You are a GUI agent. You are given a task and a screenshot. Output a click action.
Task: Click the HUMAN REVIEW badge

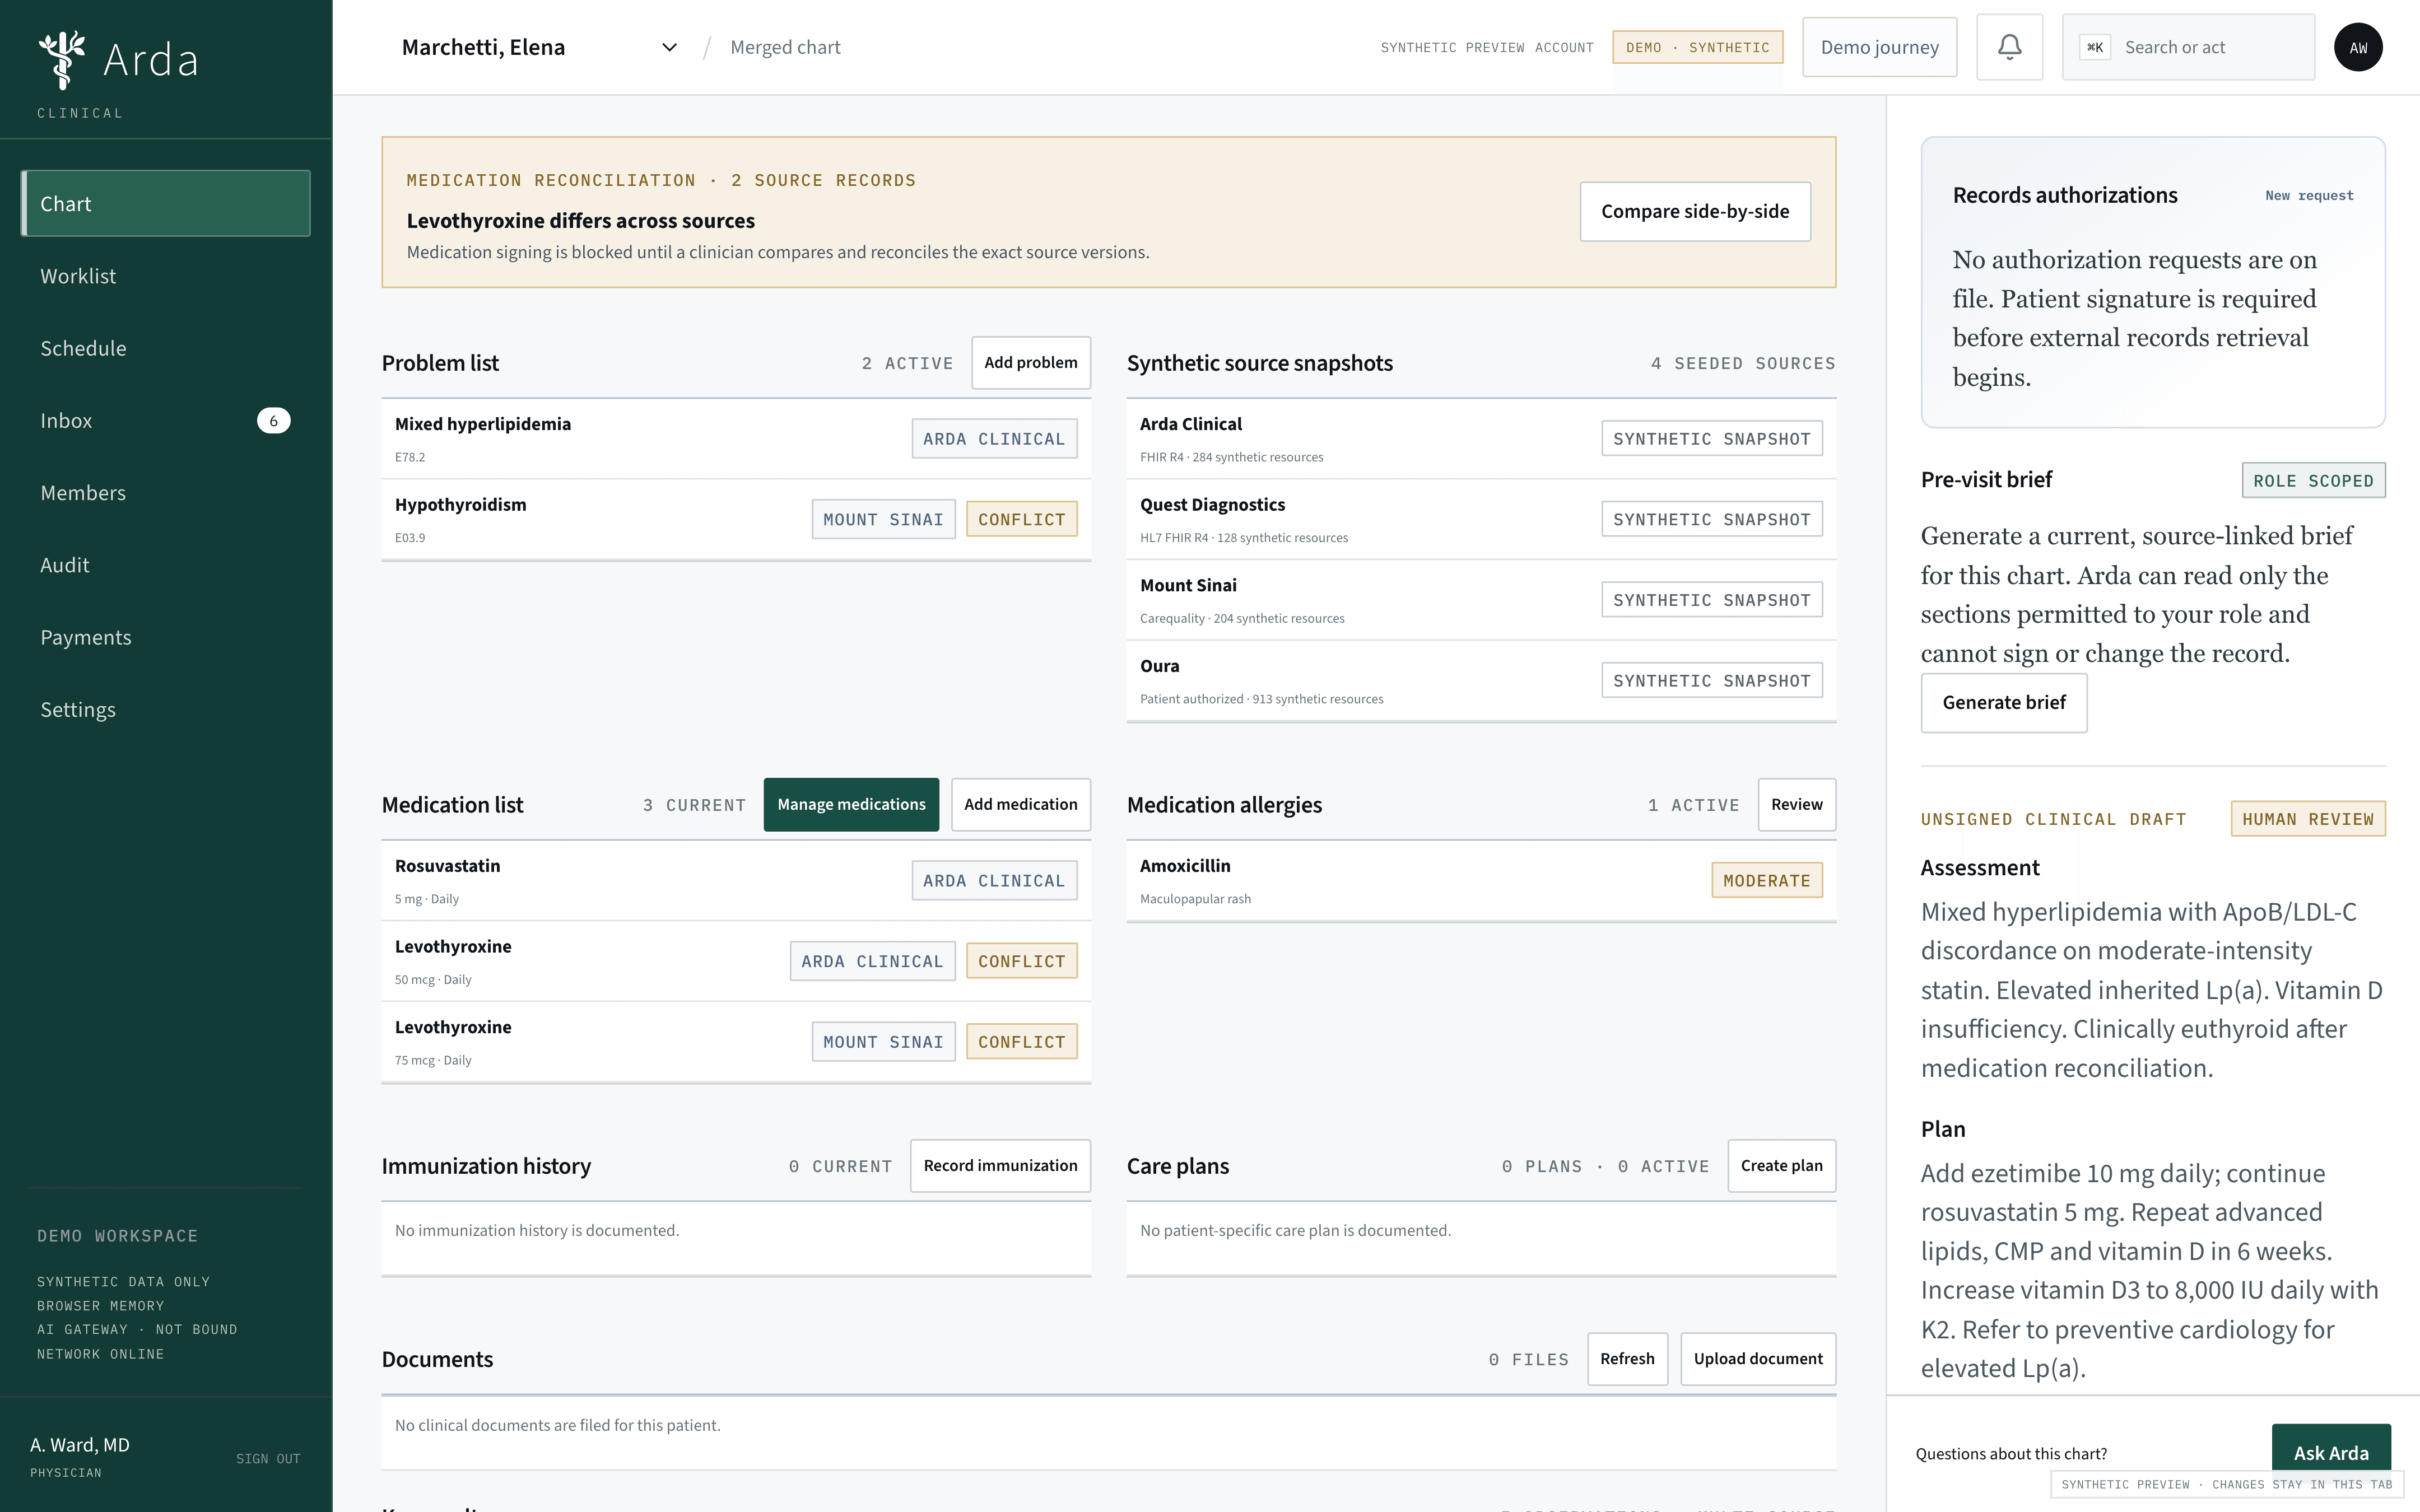[x=2307, y=819]
